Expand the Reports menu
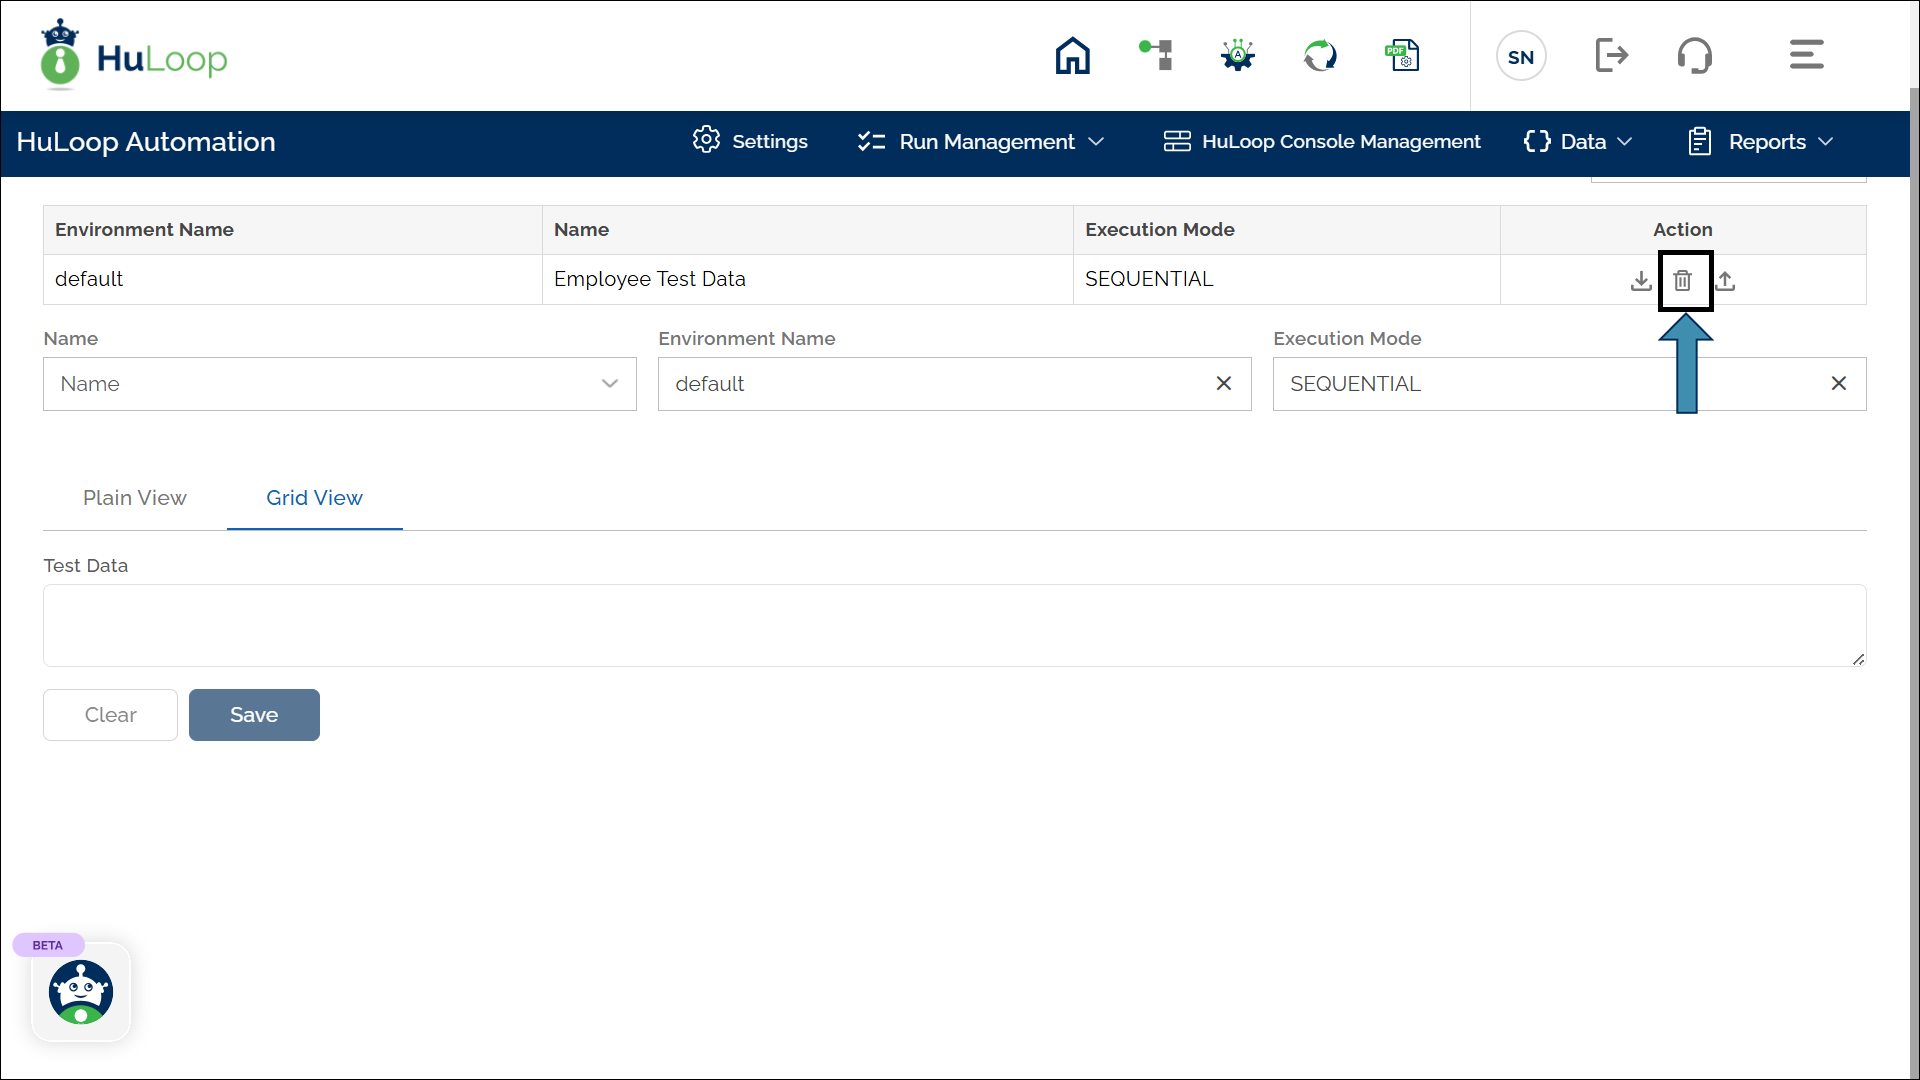 pos(1761,142)
